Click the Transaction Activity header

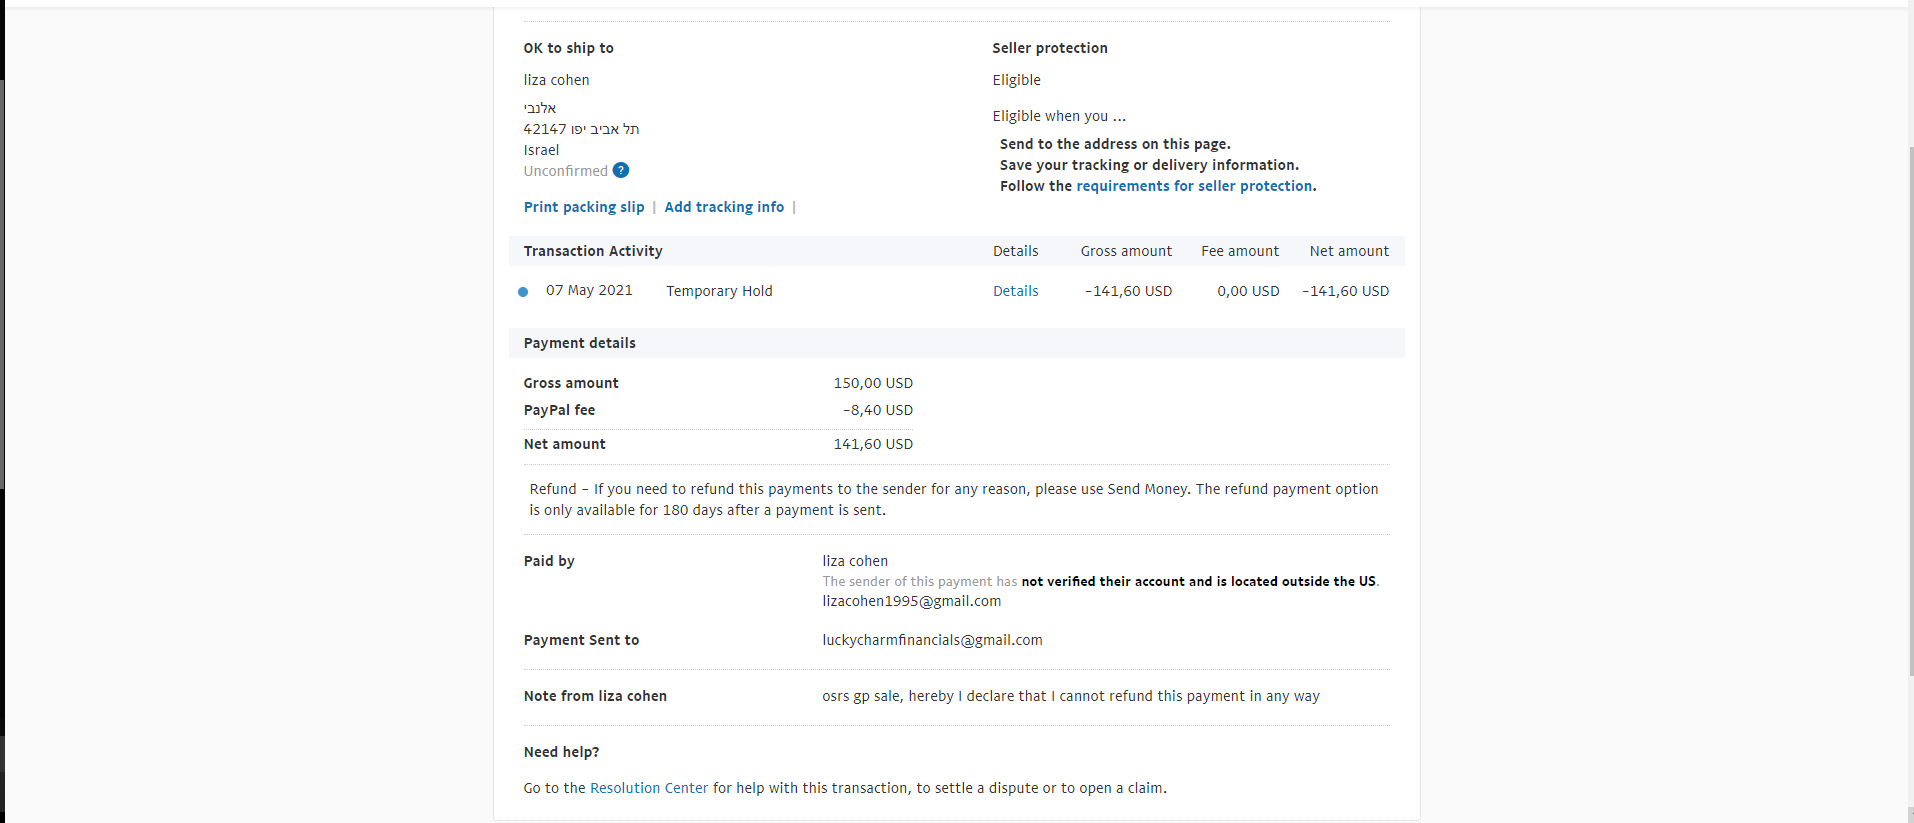(593, 251)
